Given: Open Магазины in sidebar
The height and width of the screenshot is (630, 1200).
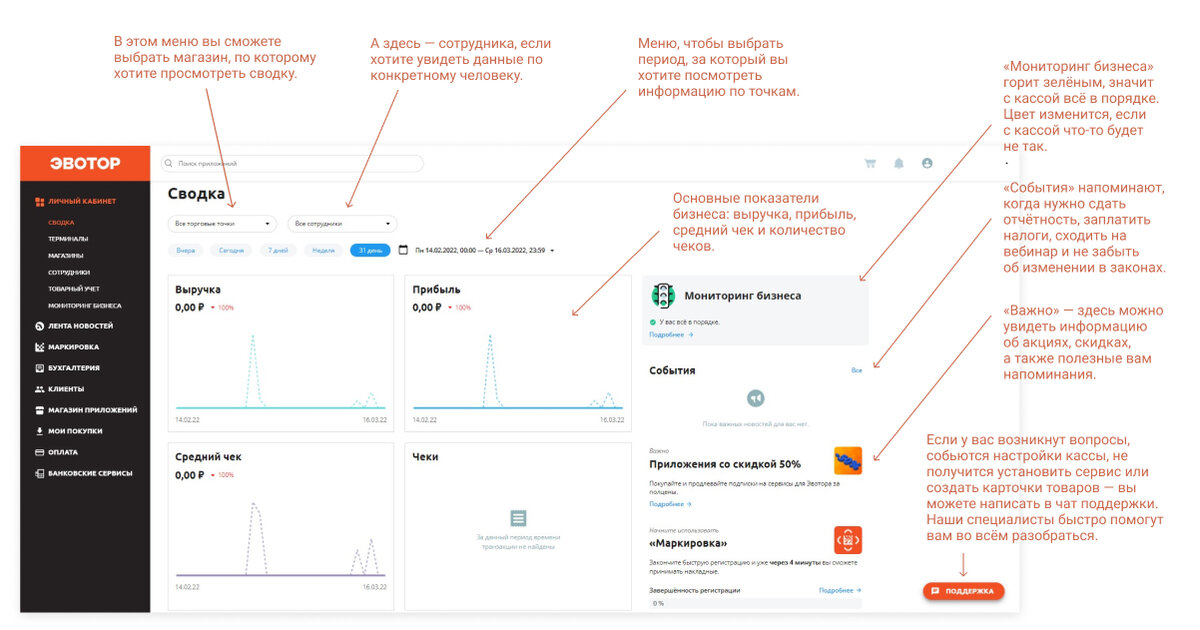Looking at the screenshot, I should pyautogui.click(x=66, y=255).
